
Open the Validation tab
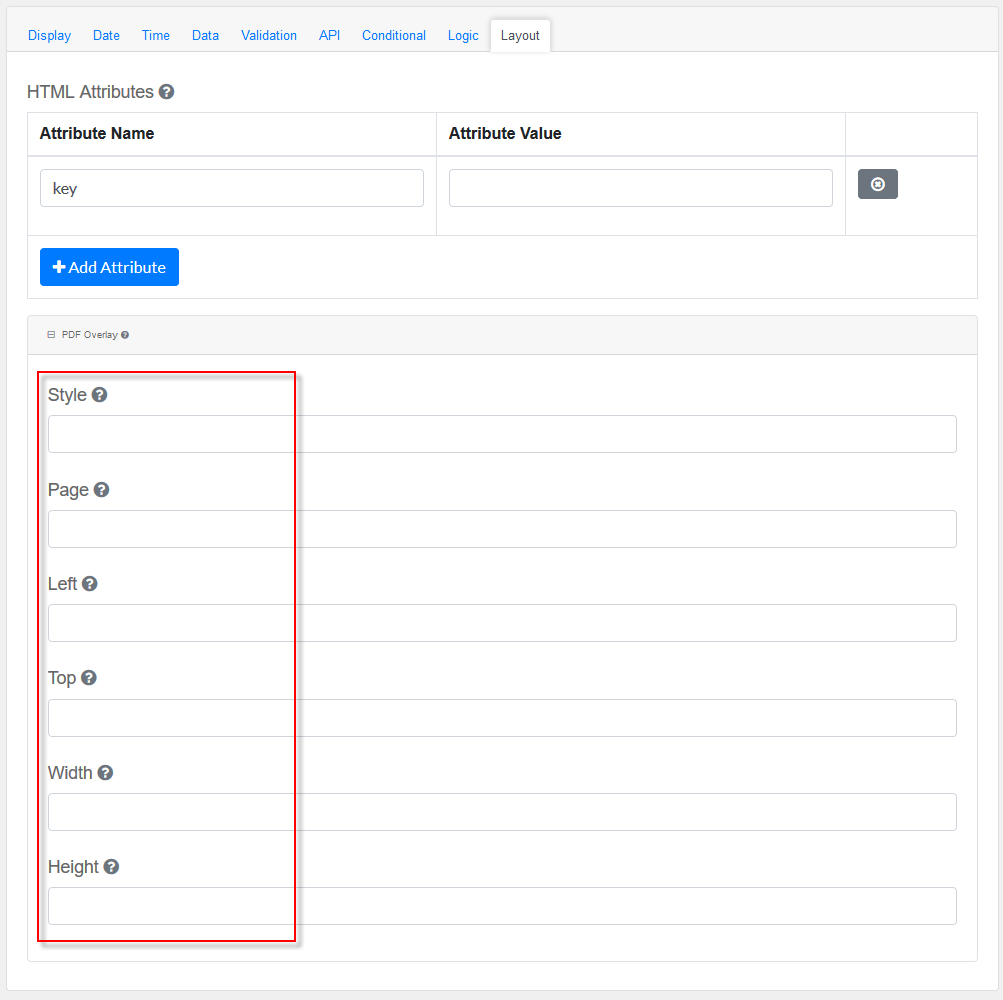(269, 35)
